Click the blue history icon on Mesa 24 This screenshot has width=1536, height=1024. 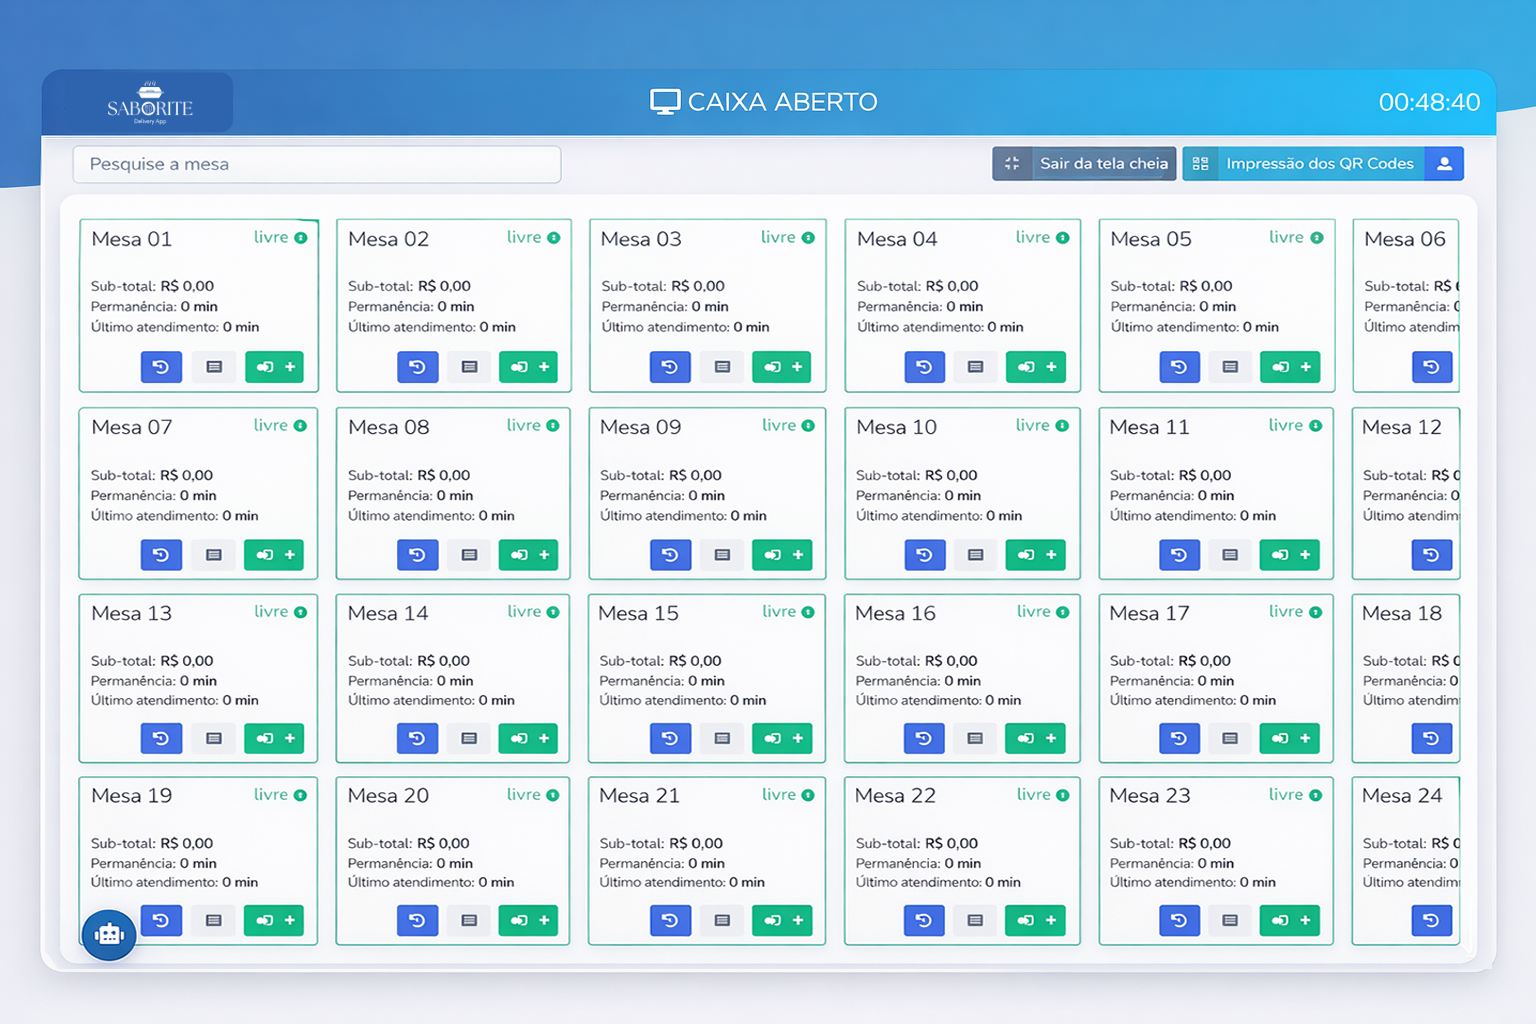click(x=1431, y=920)
